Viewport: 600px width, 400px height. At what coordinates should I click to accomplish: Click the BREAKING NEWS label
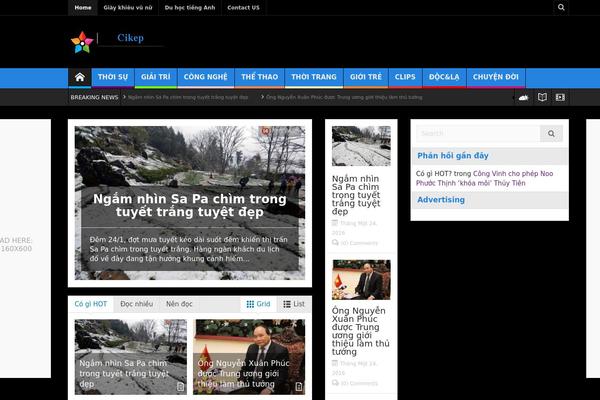tap(94, 98)
